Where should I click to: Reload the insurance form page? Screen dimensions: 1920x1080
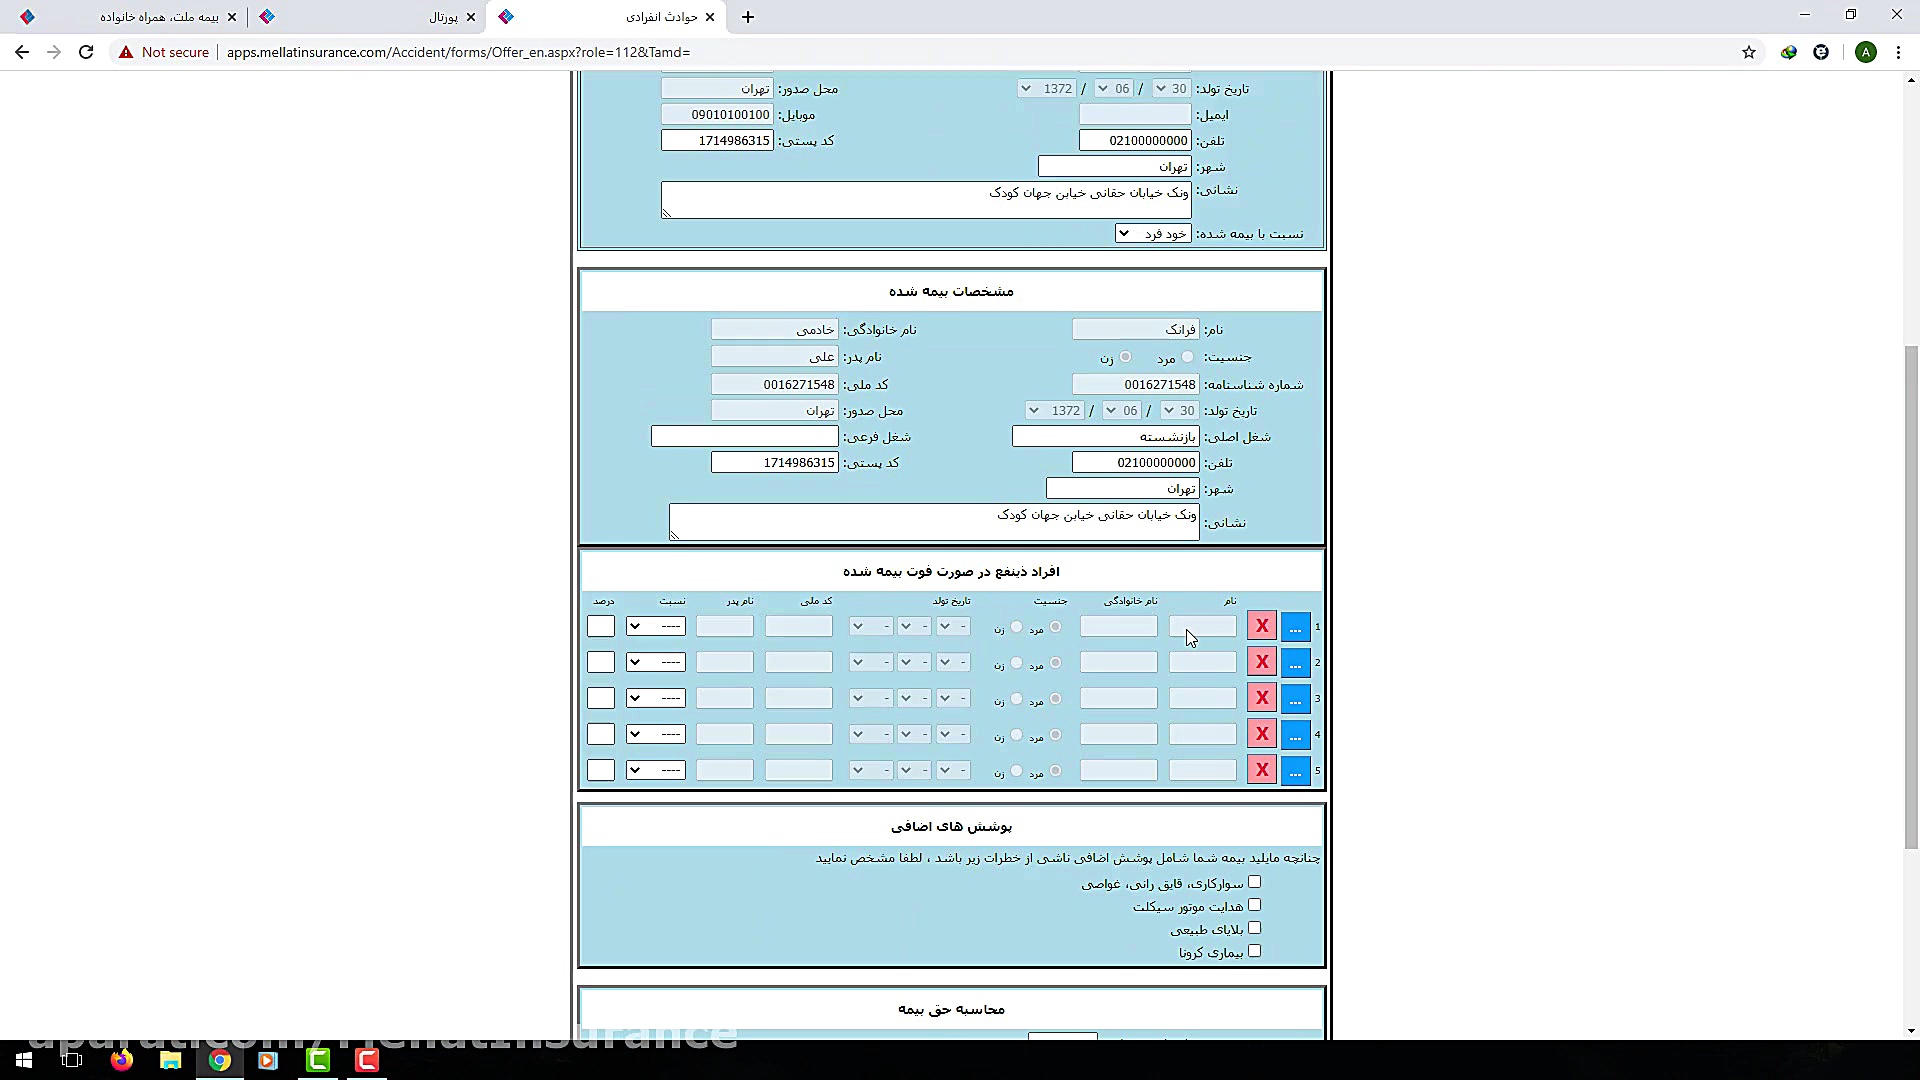[86, 52]
